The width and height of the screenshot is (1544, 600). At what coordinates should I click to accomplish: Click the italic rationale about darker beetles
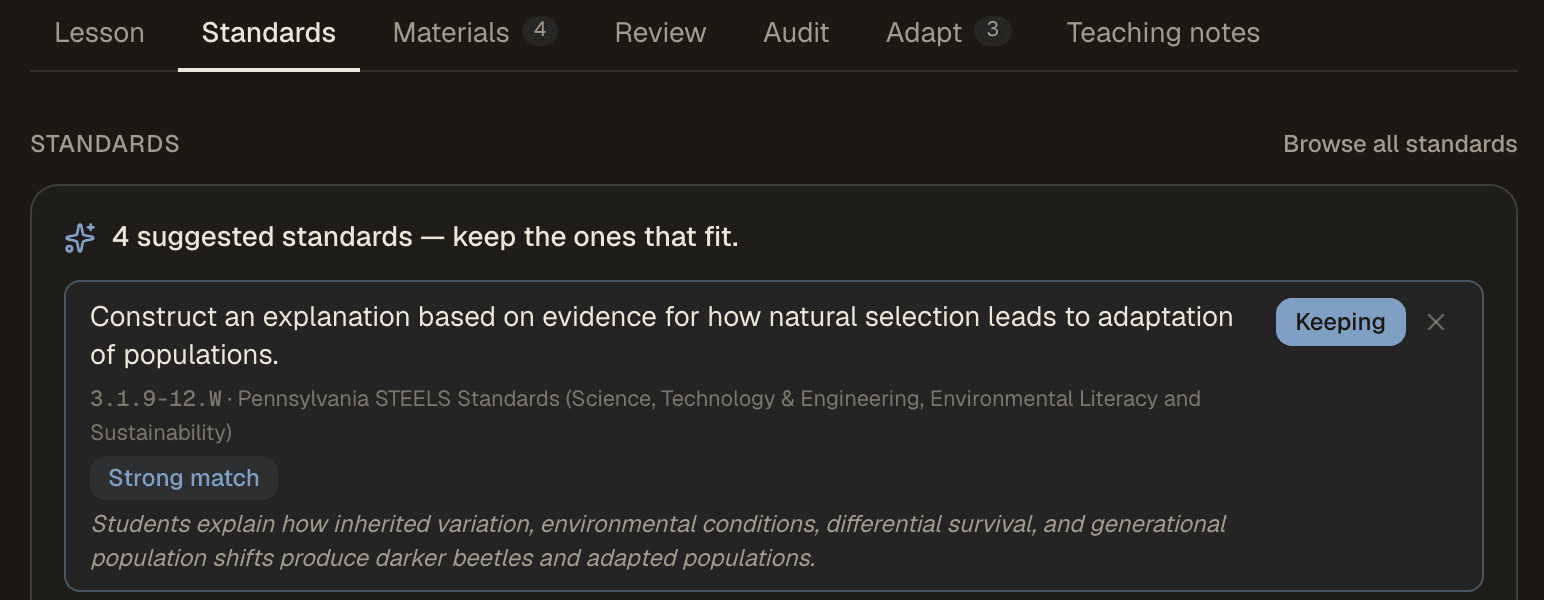tap(658, 541)
